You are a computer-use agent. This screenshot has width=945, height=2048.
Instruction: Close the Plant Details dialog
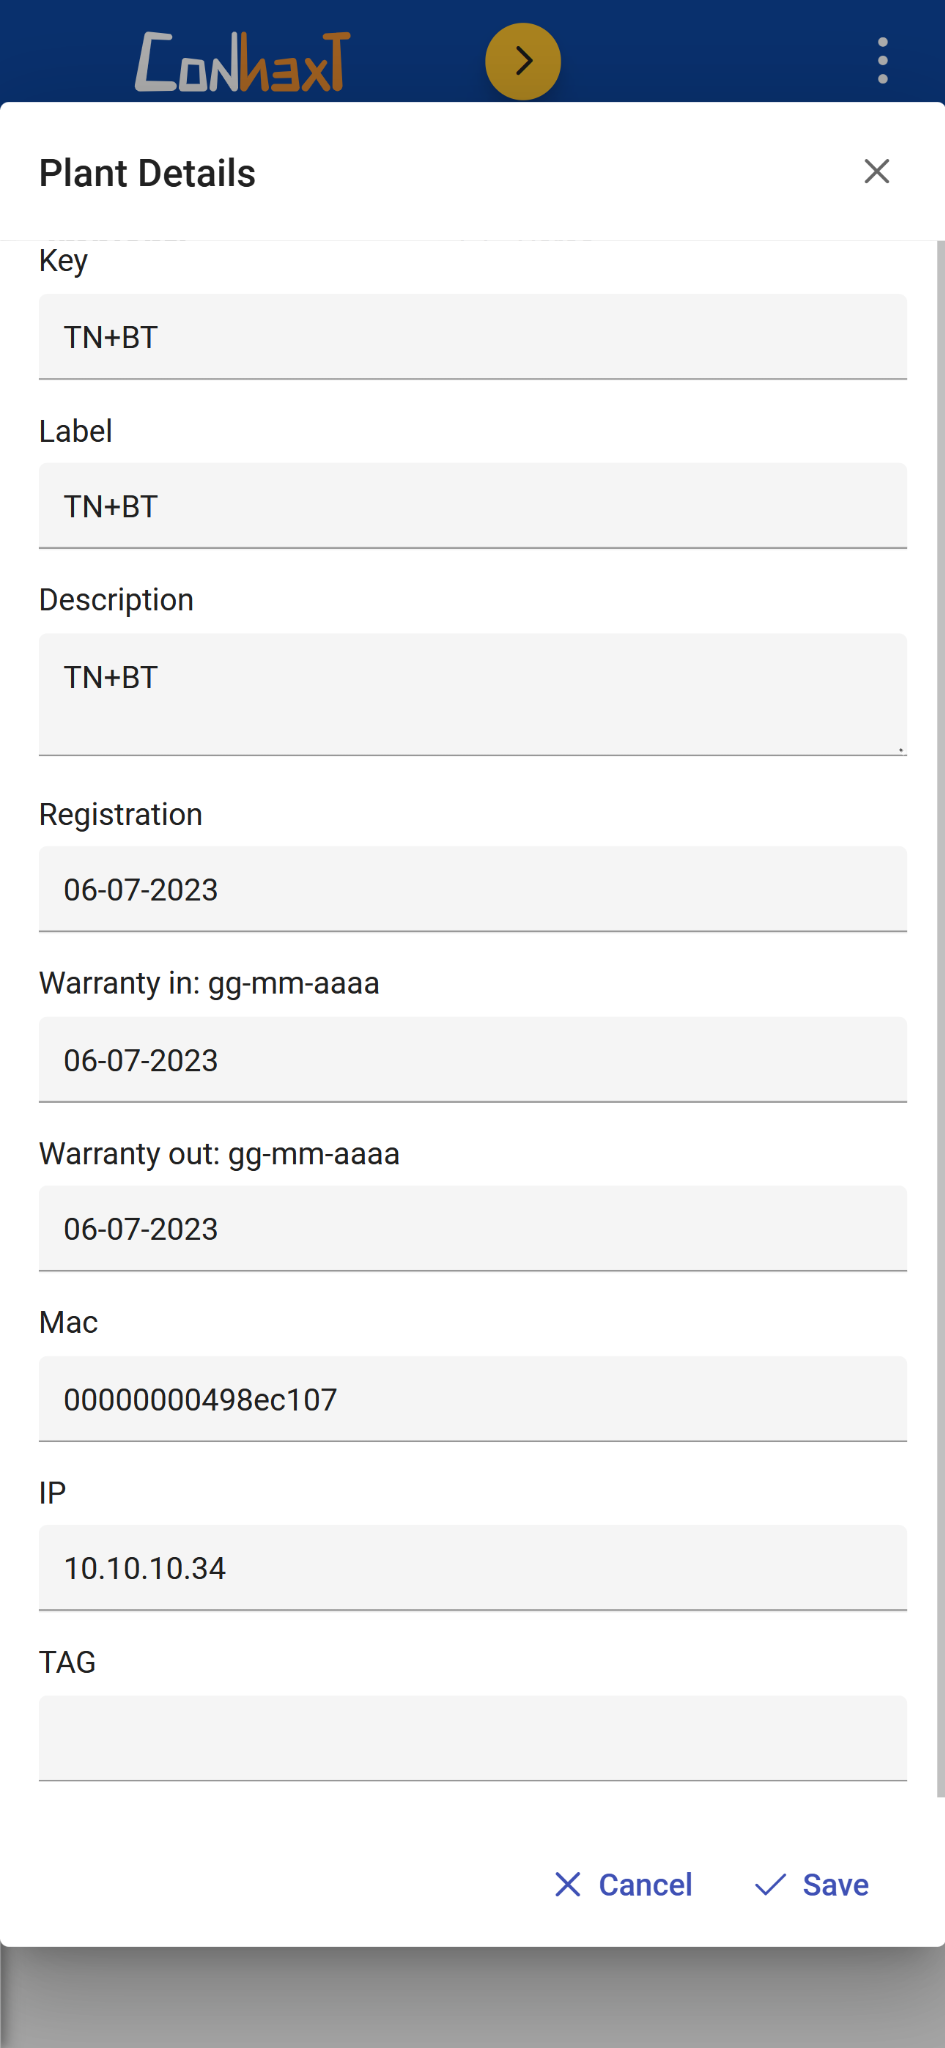coord(876,172)
